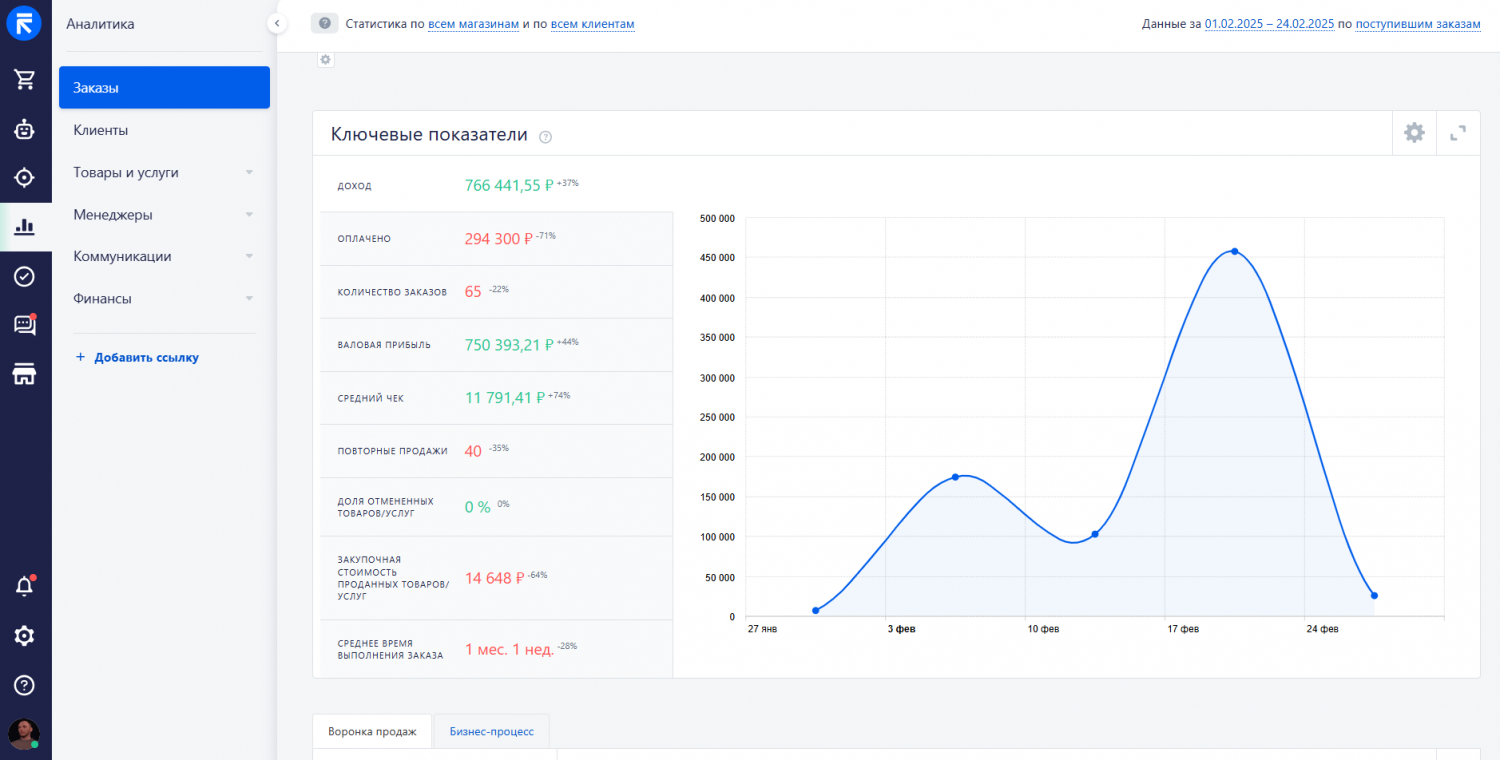Collapse the Analytics side panel
This screenshot has width=1500, height=760.
(277, 24)
